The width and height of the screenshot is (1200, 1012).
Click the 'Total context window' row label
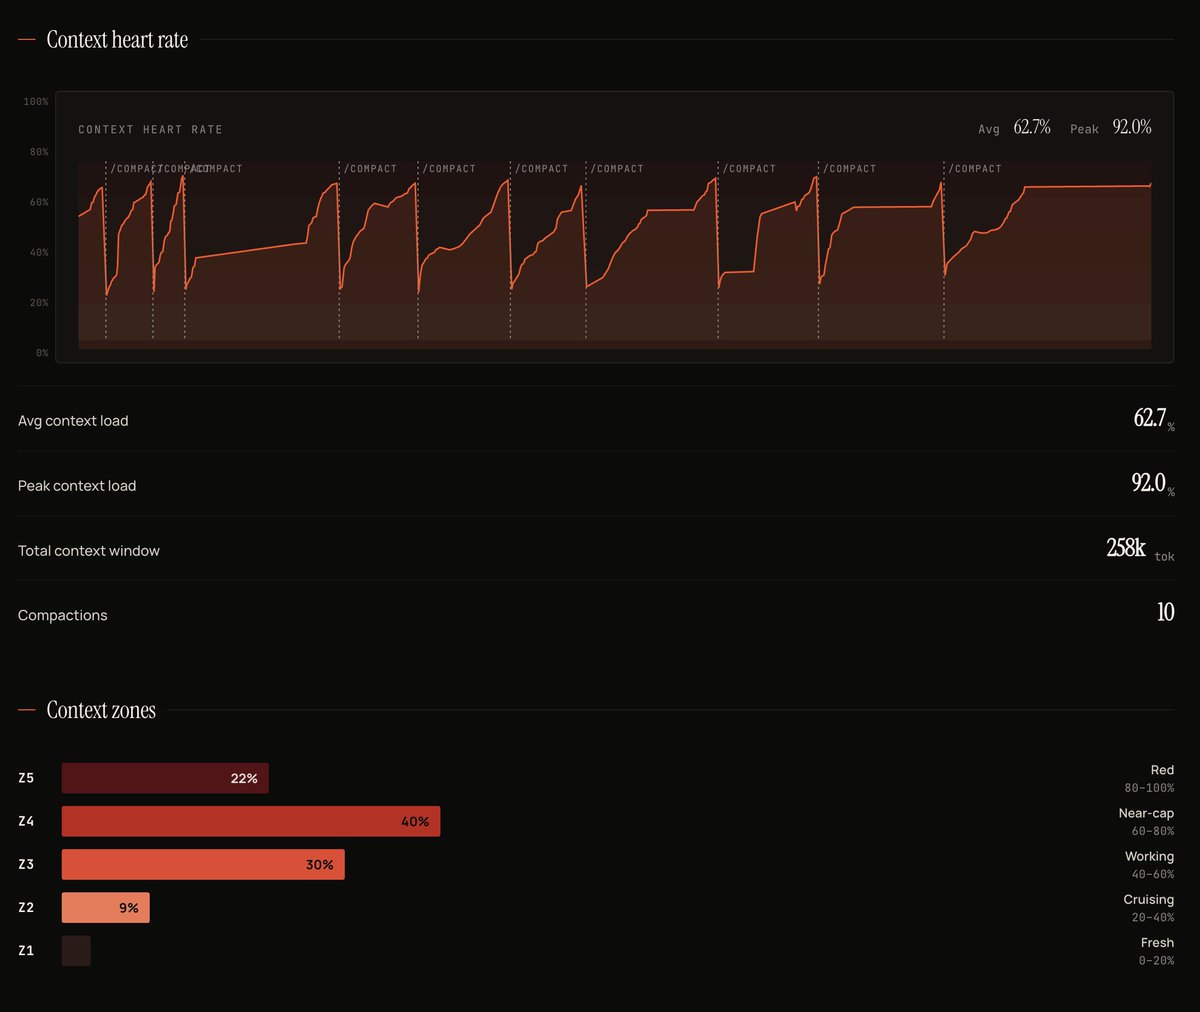pyautogui.click(x=89, y=551)
